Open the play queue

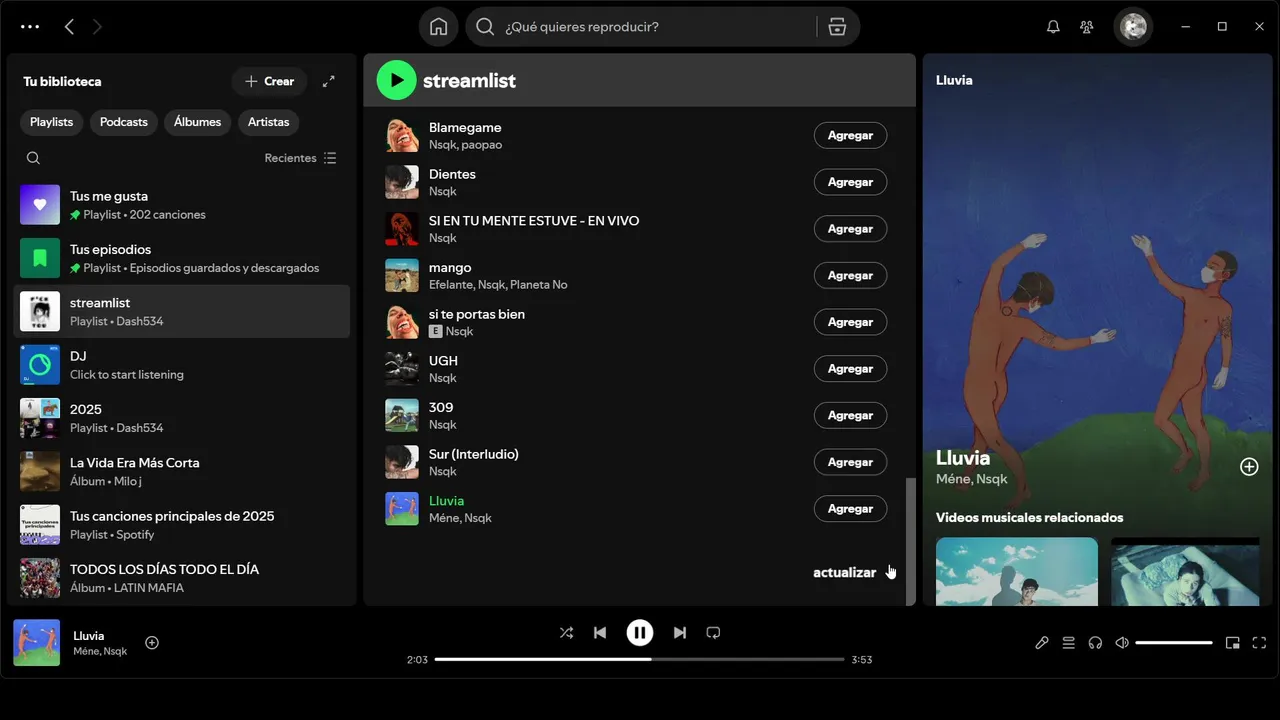click(x=1069, y=643)
